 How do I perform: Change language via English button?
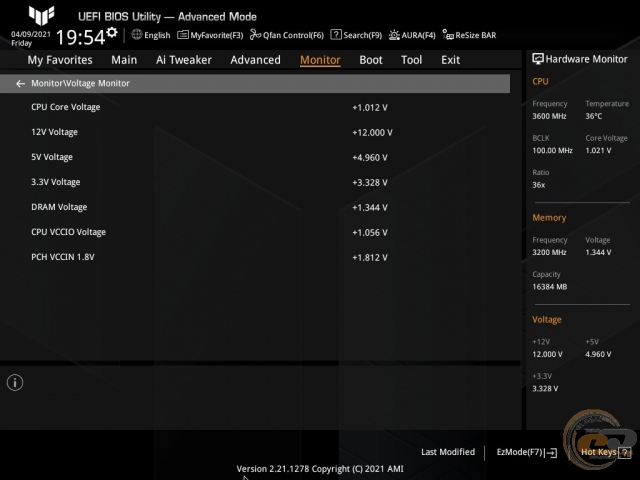point(151,35)
